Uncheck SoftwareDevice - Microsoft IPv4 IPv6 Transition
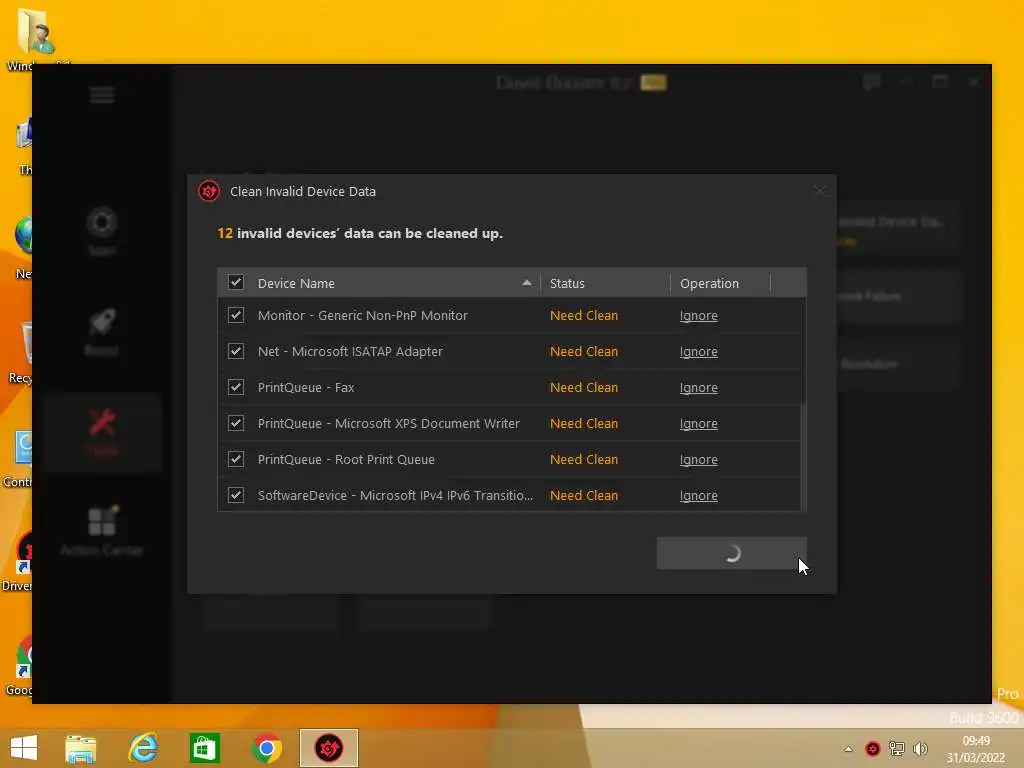This screenshot has width=1024, height=768. tap(236, 494)
